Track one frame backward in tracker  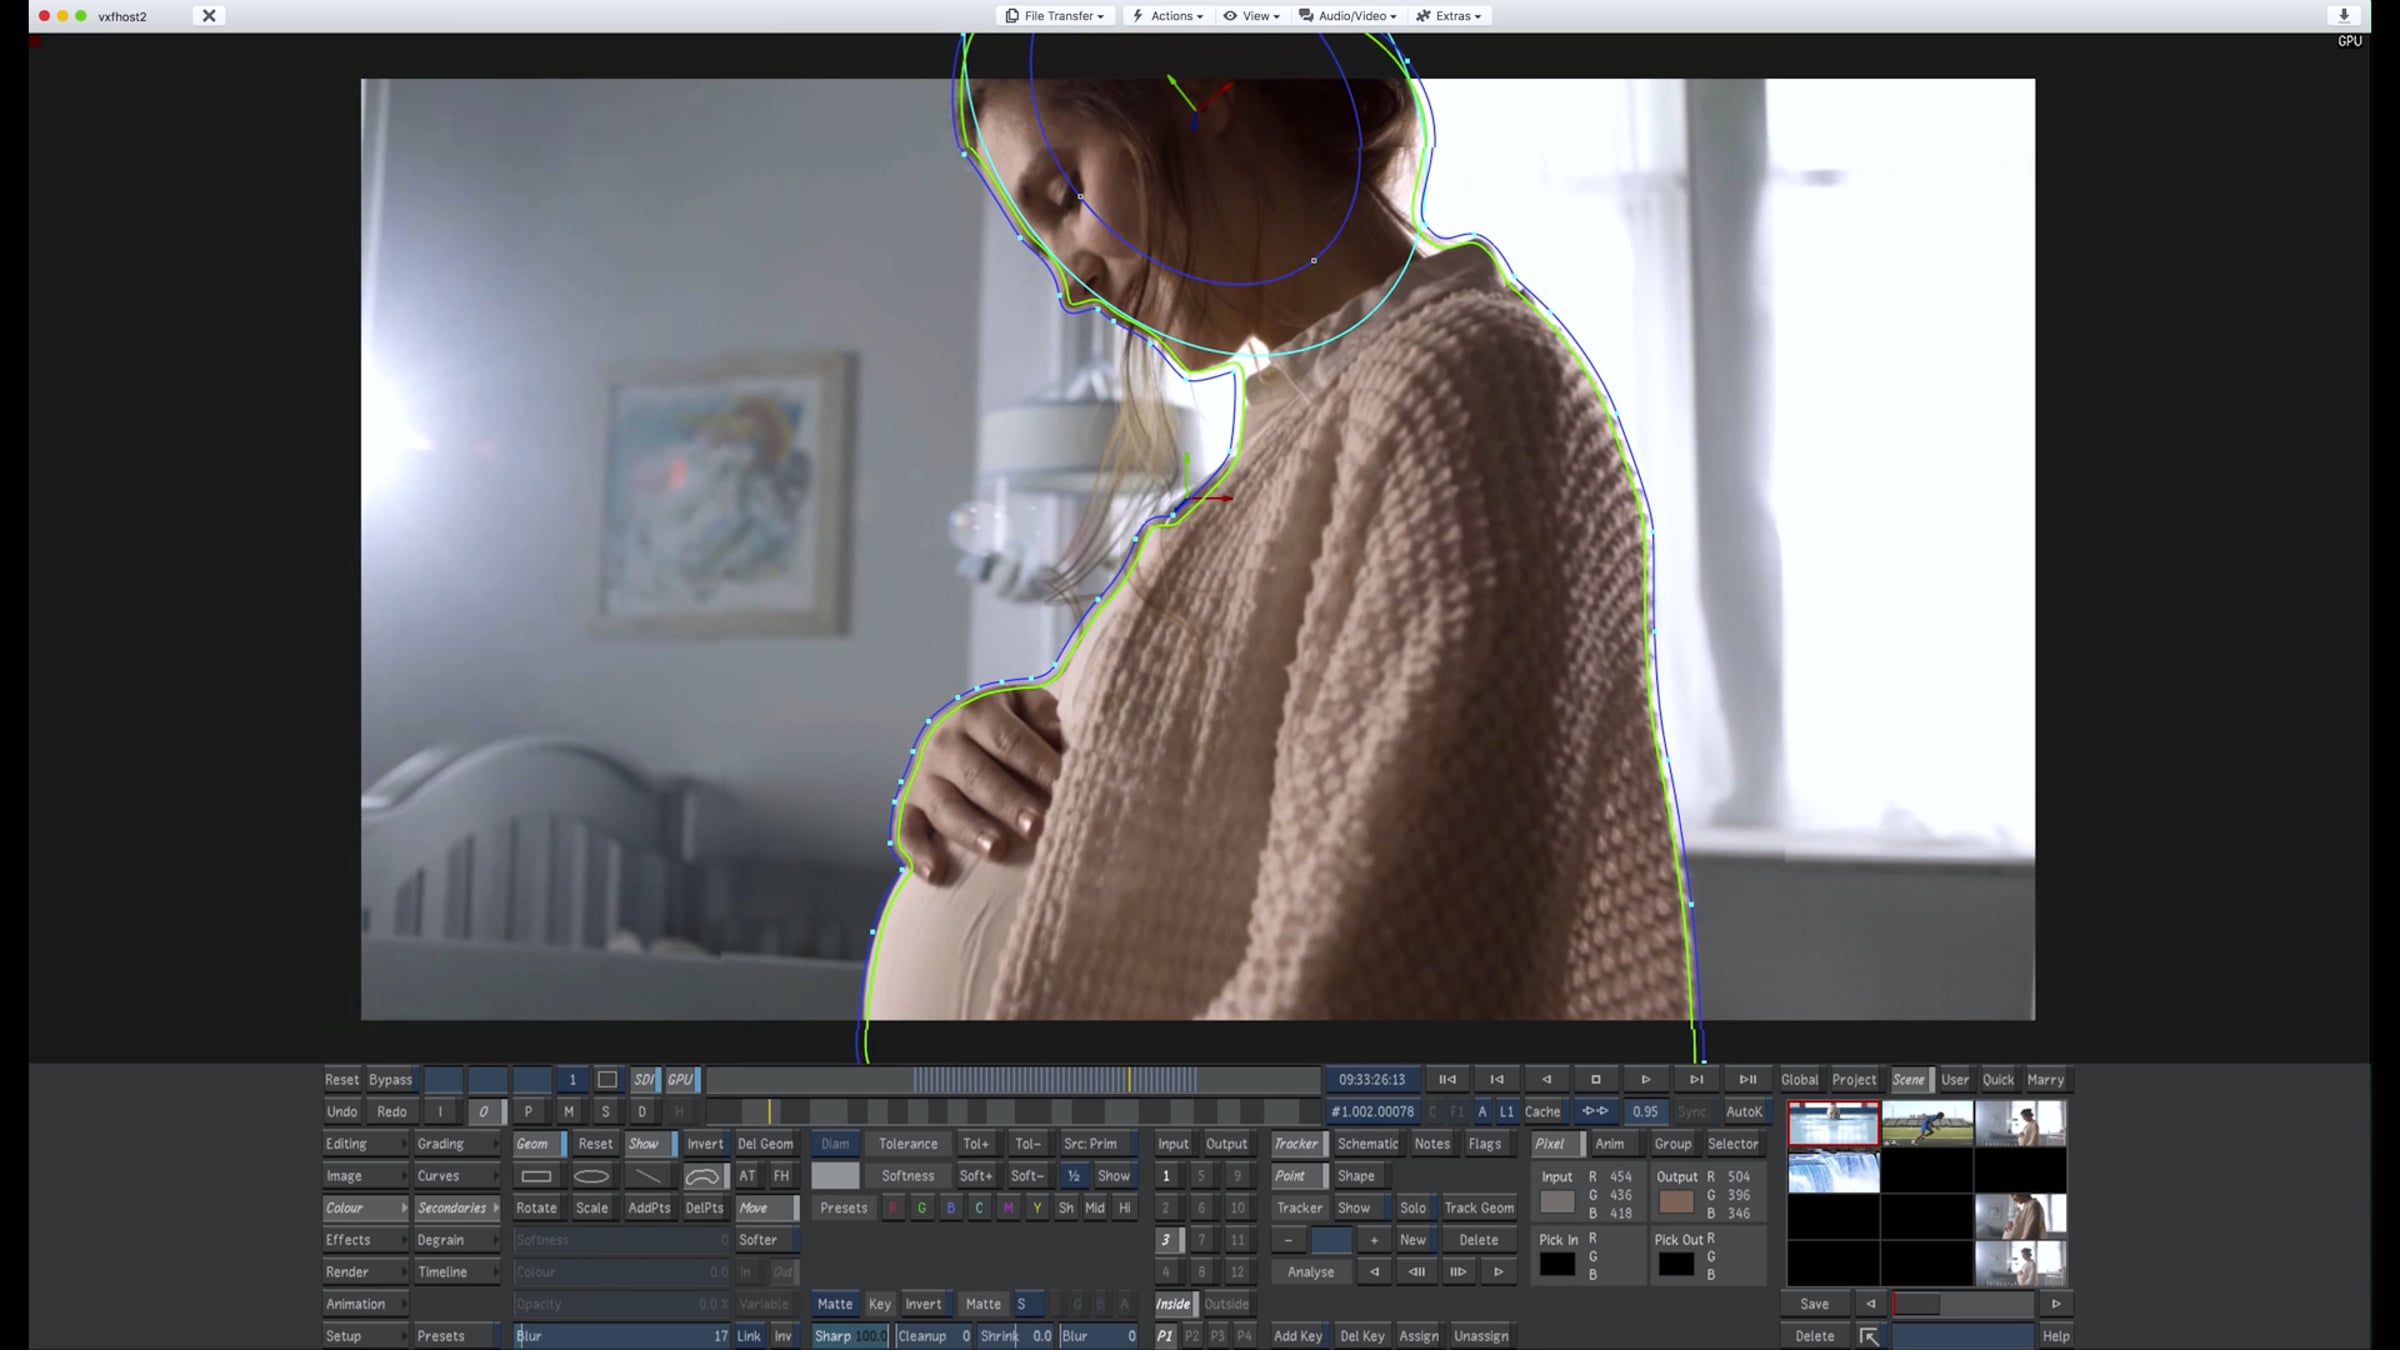(x=1417, y=1272)
